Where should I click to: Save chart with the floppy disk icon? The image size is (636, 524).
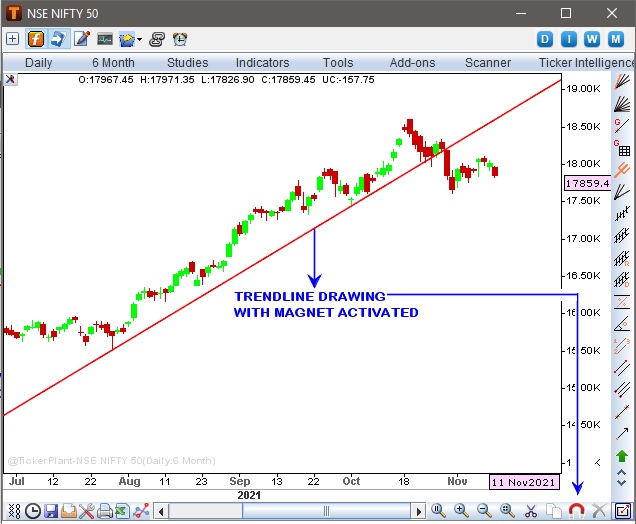click(x=51, y=511)
